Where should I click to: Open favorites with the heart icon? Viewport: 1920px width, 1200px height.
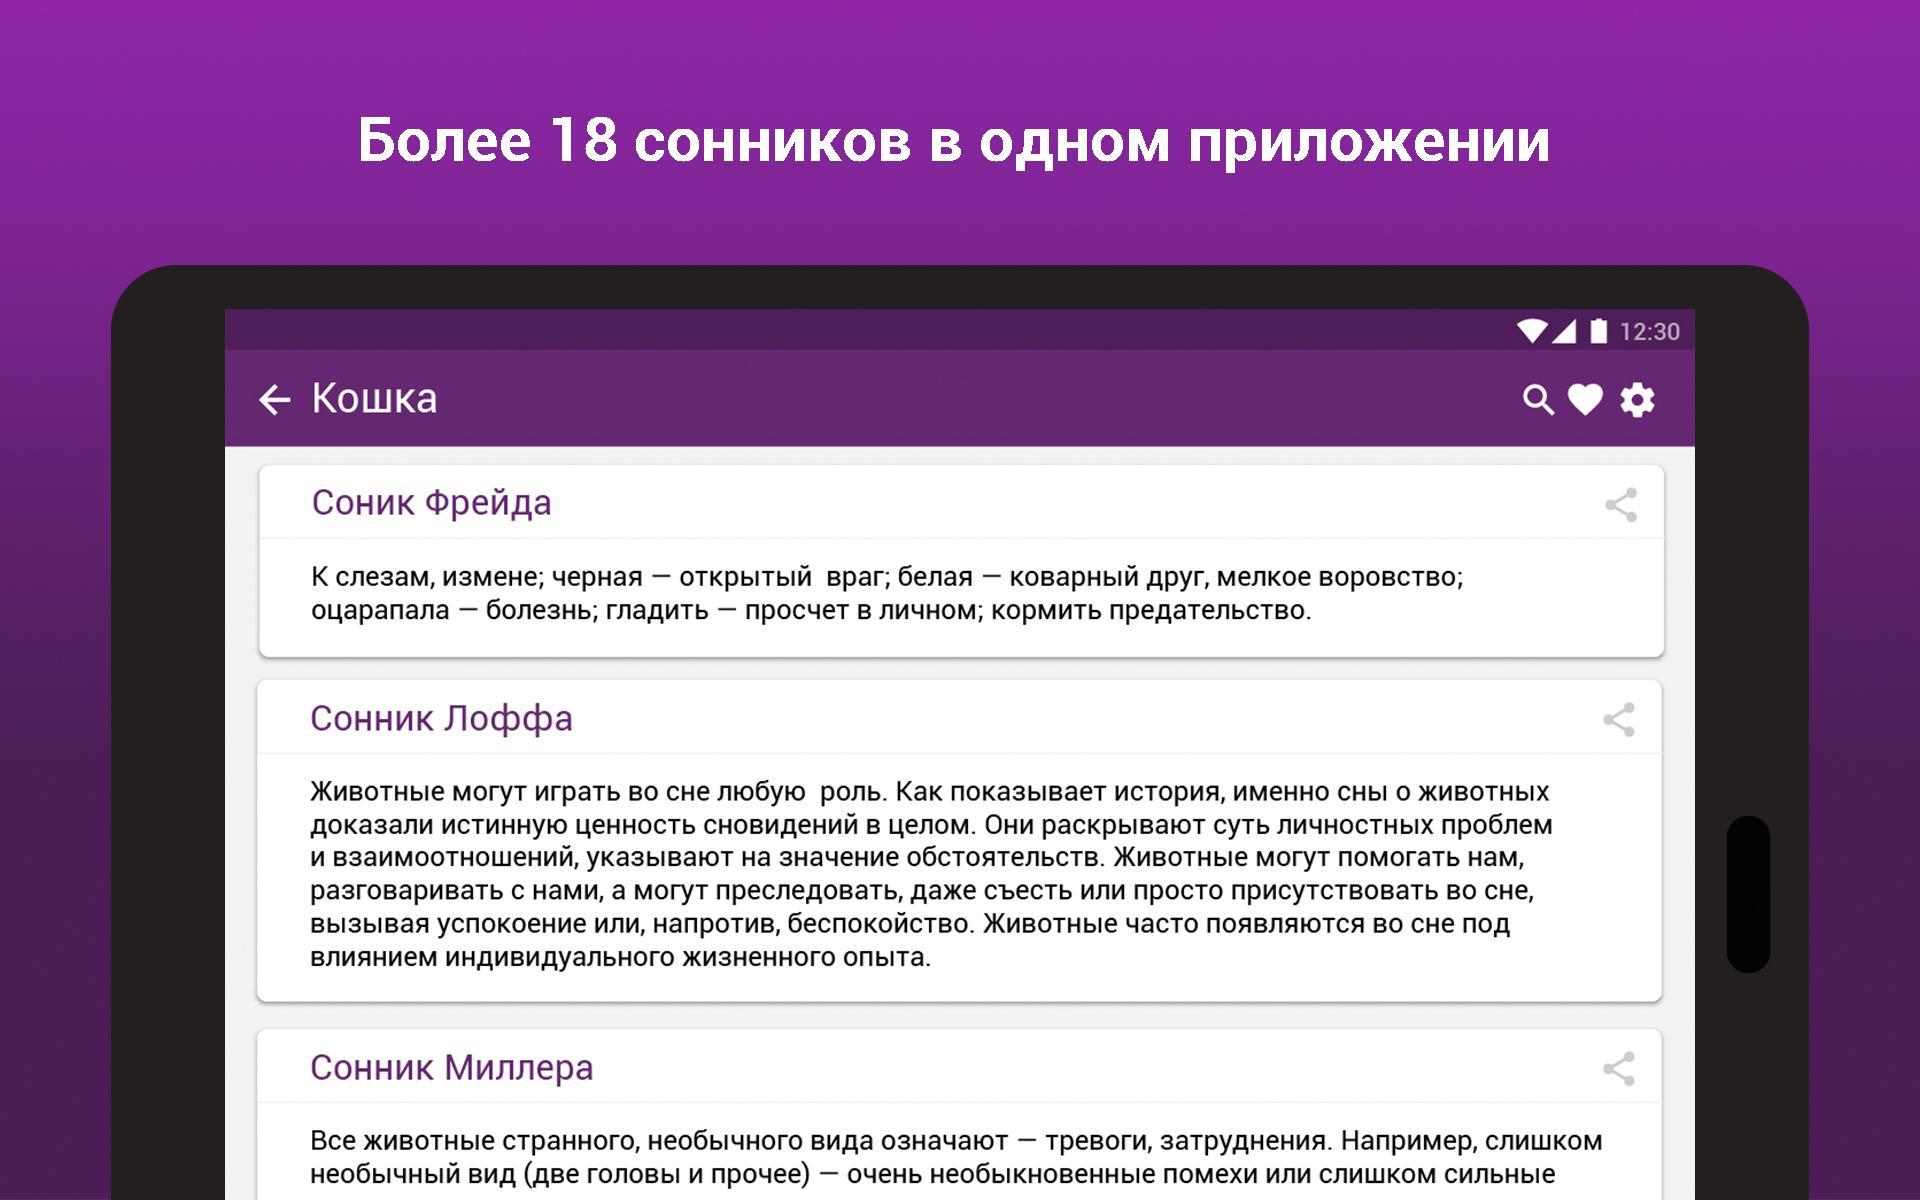[1585, 400]
